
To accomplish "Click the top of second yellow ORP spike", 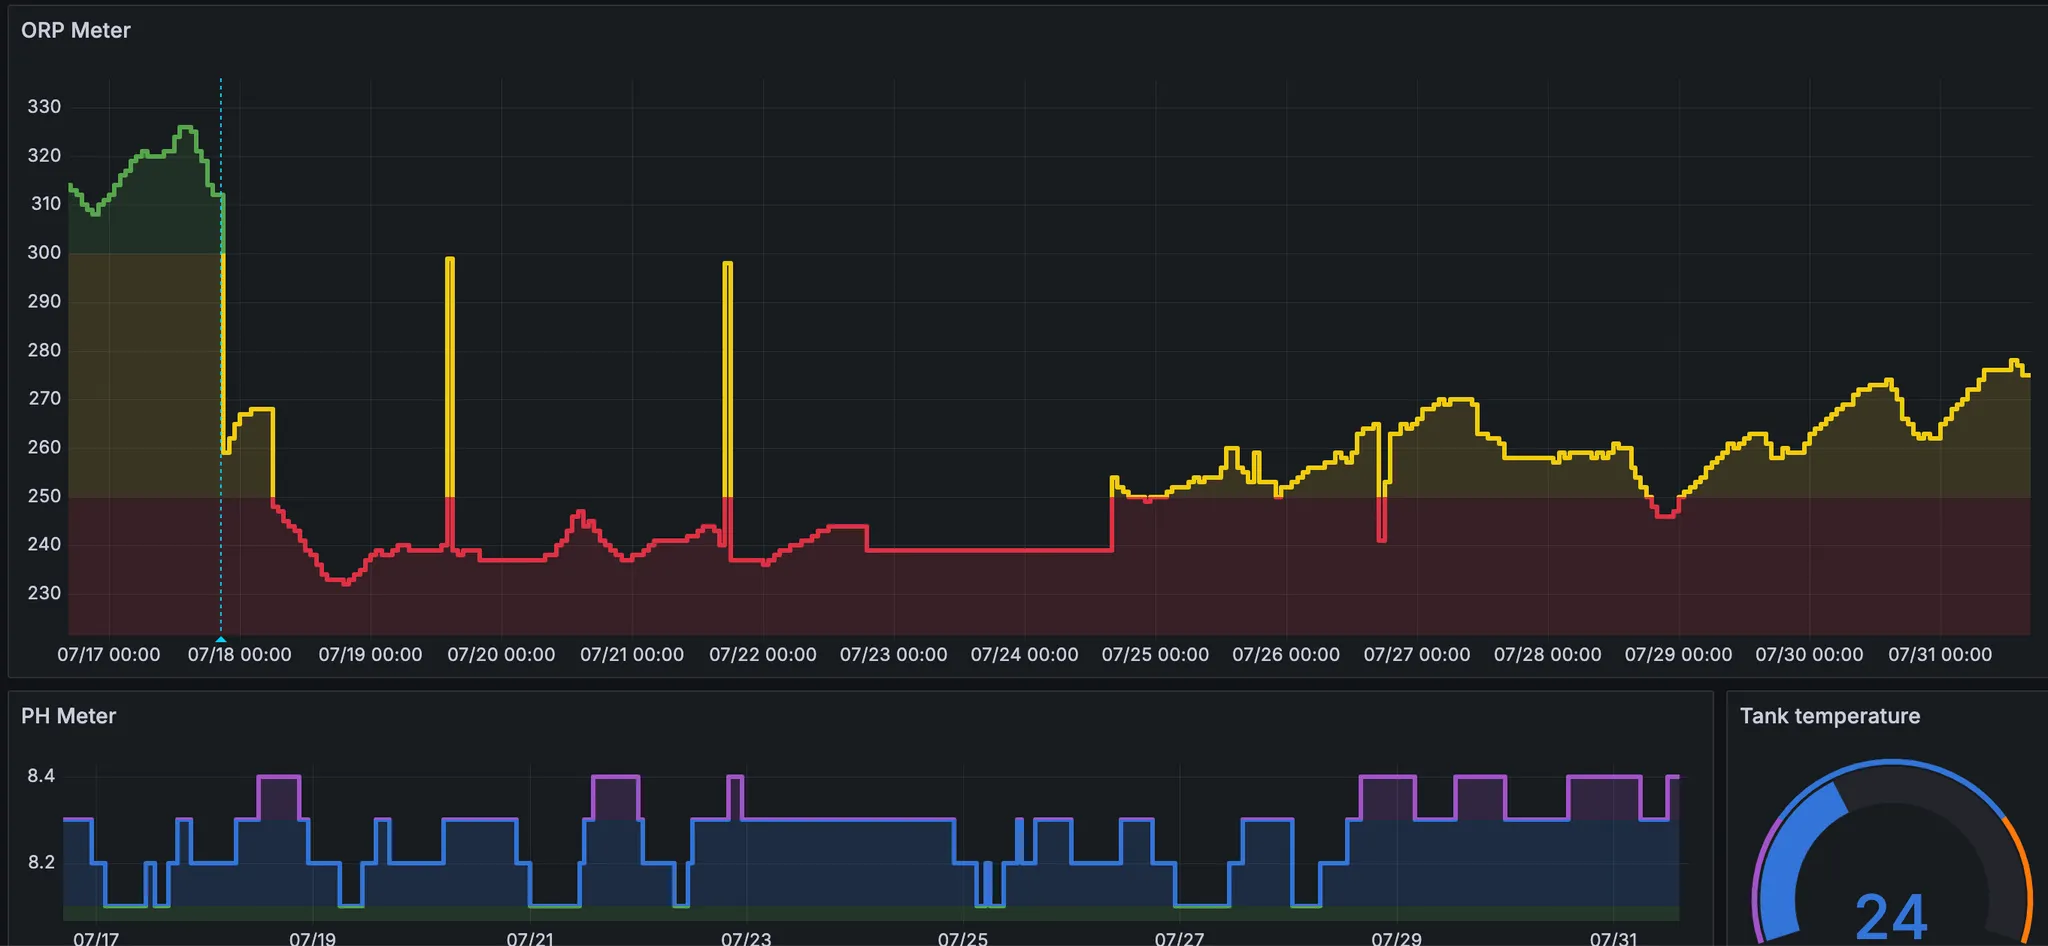I will pyautogui.click(x=727, y=264).
